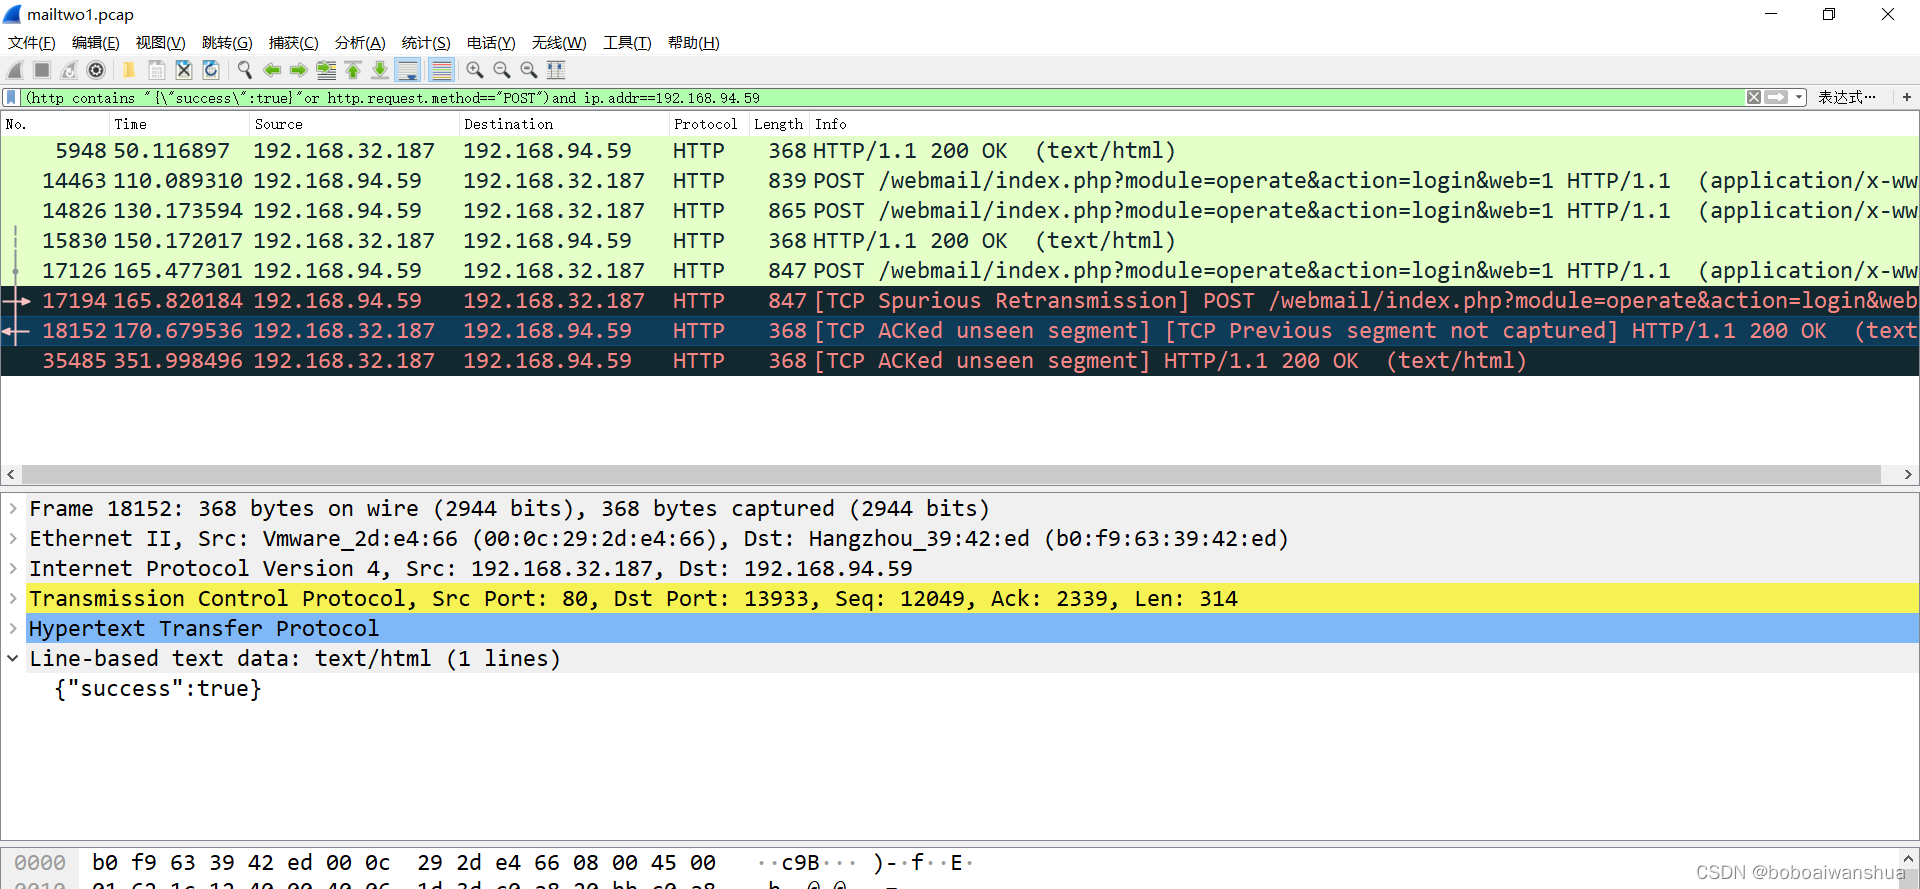
Task: Select packet number 5948 row
Action: (x=960, y=151)
